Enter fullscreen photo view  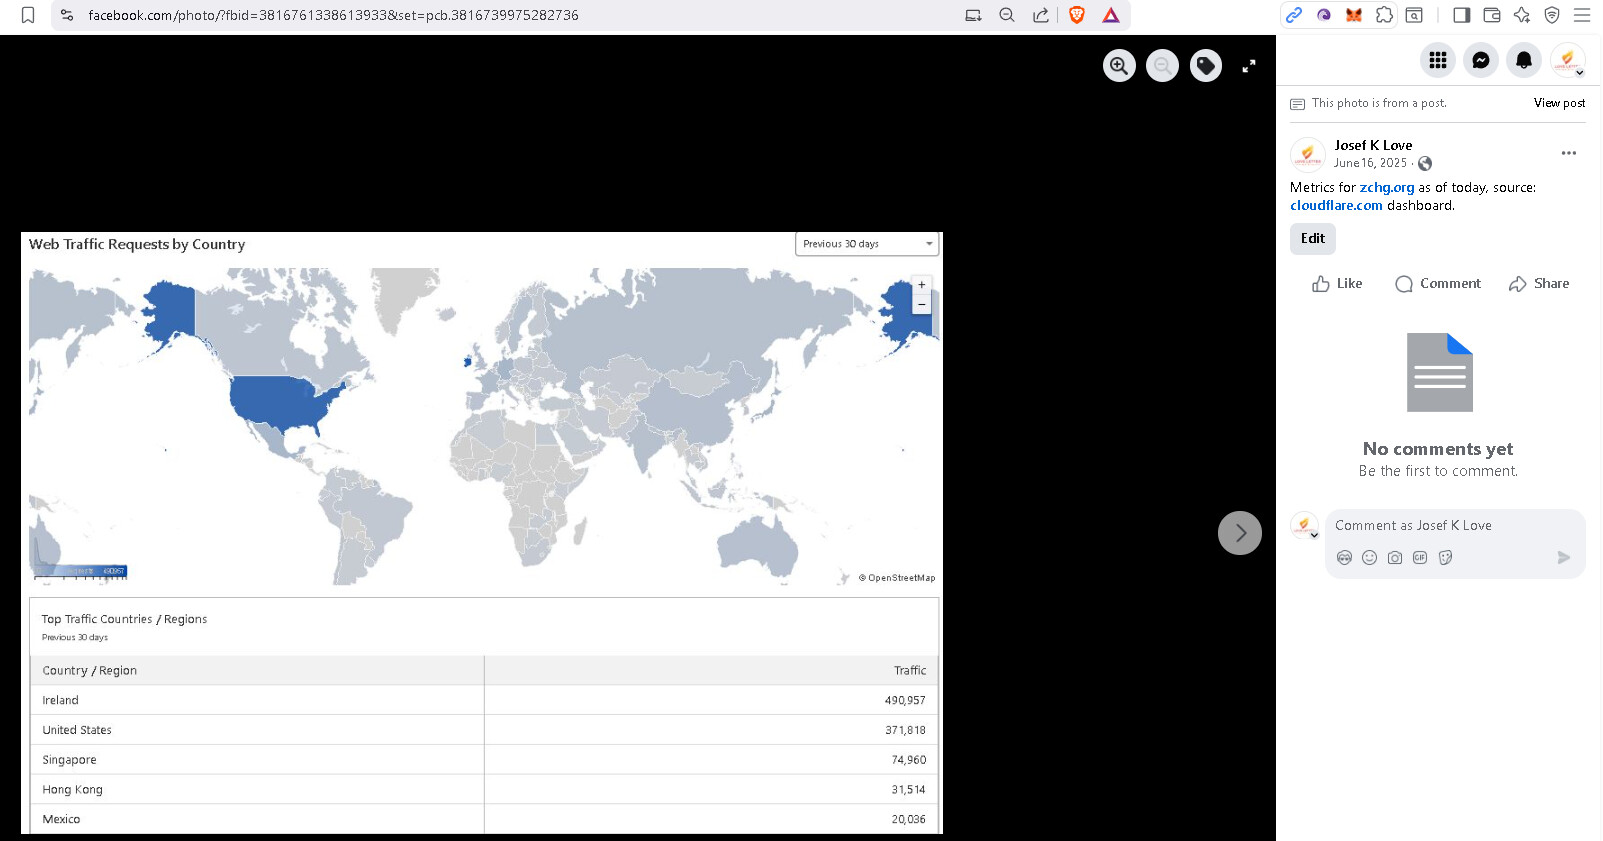point(1249,66)
